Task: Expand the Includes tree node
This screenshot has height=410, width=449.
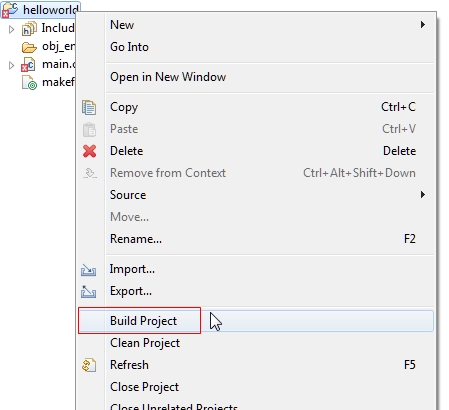Action: tap(11, 29)
